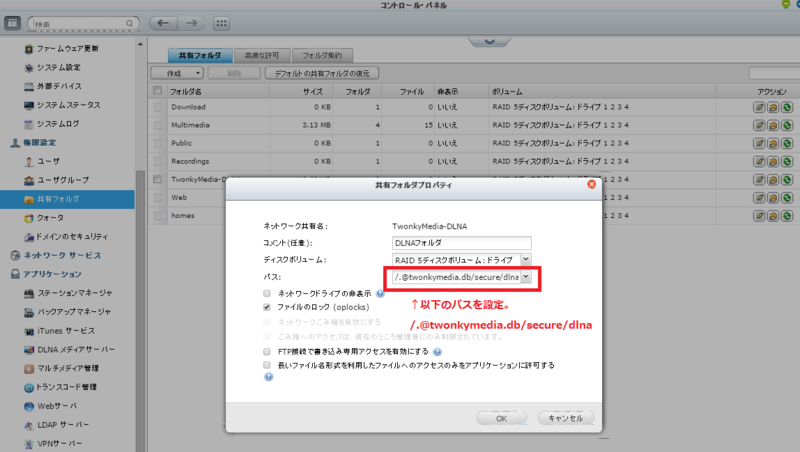
Task: Check the Recordings folder row checkbox
Action: (157, 161)
